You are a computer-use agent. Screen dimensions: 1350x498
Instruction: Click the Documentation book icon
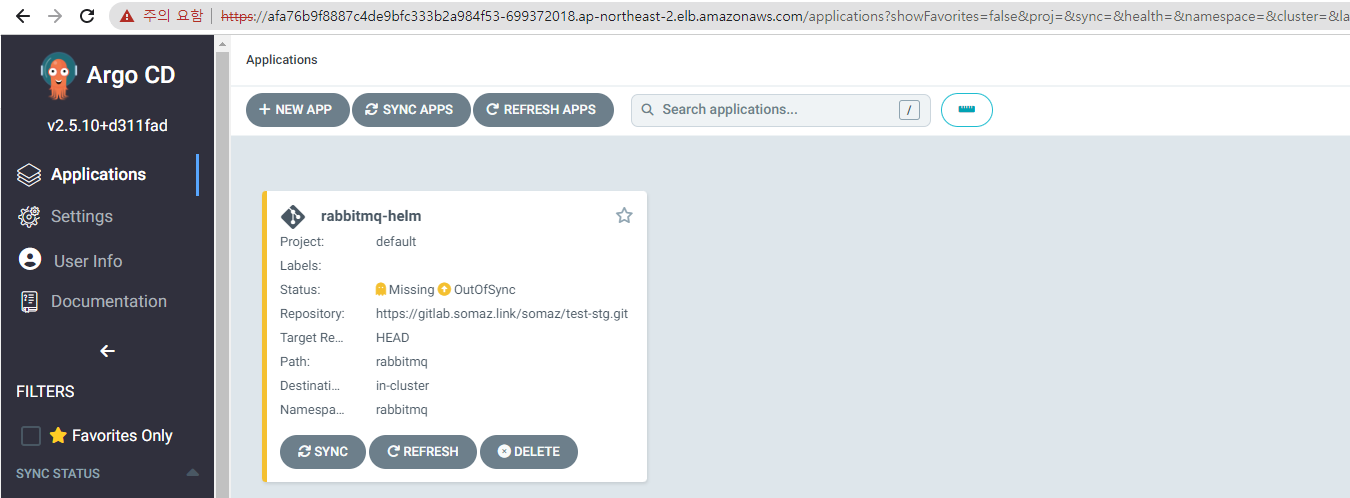pyautogui.click(x=29, y=302)
